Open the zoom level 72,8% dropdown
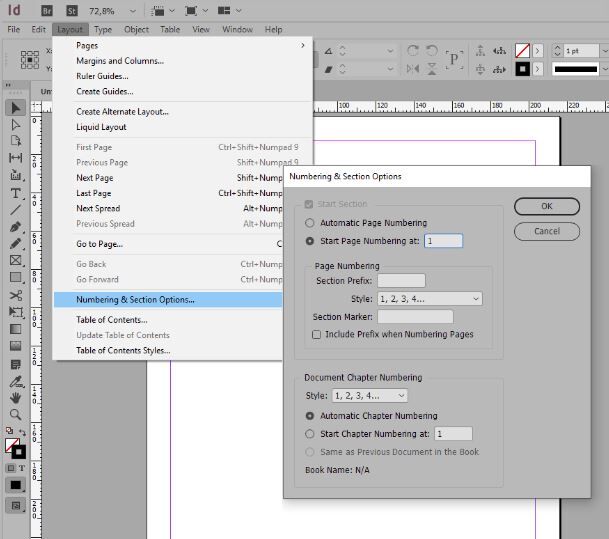The height and width of the screenshot is (539, 609). tap(132, 11)
